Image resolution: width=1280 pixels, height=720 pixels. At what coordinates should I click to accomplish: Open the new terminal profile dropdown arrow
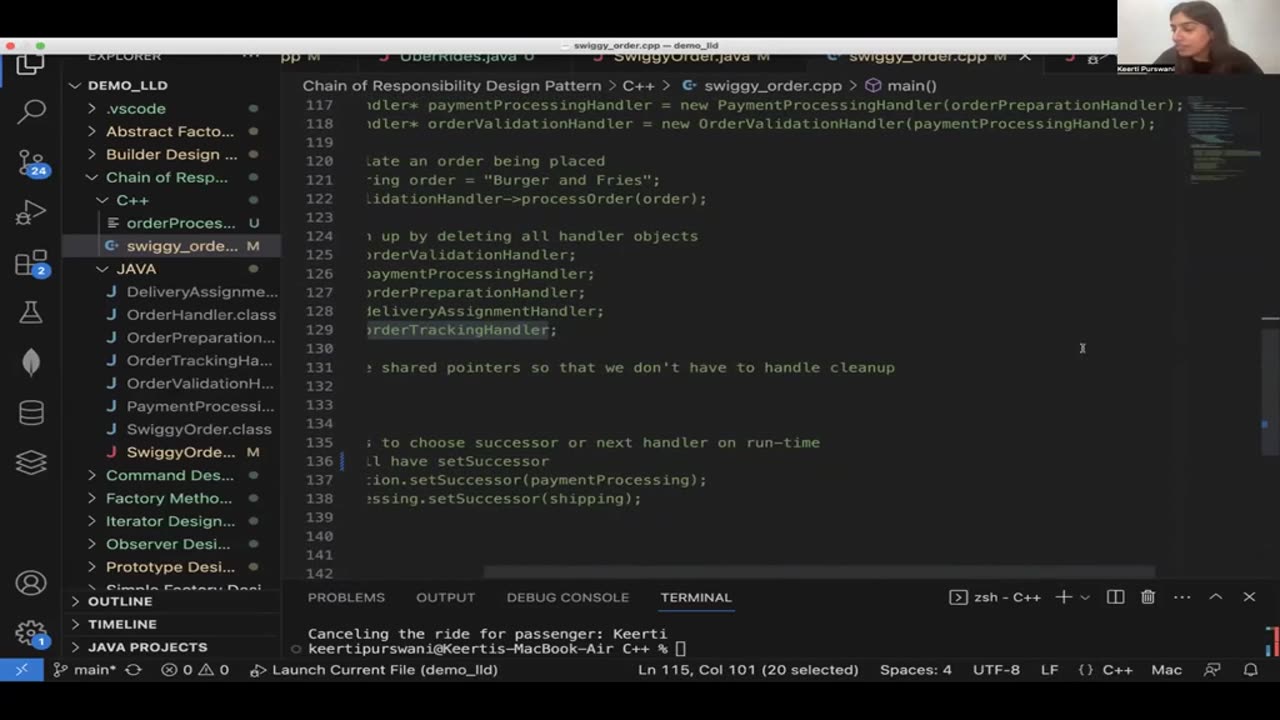(1084, 597)
